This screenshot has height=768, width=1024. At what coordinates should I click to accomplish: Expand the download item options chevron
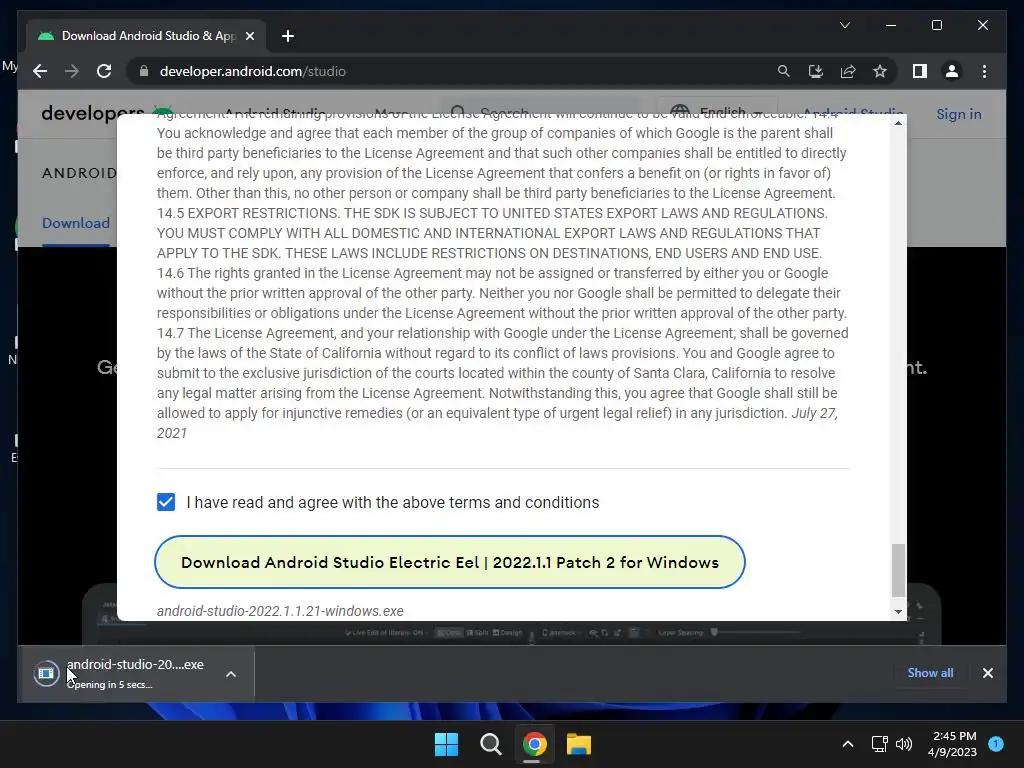(231, 674)
